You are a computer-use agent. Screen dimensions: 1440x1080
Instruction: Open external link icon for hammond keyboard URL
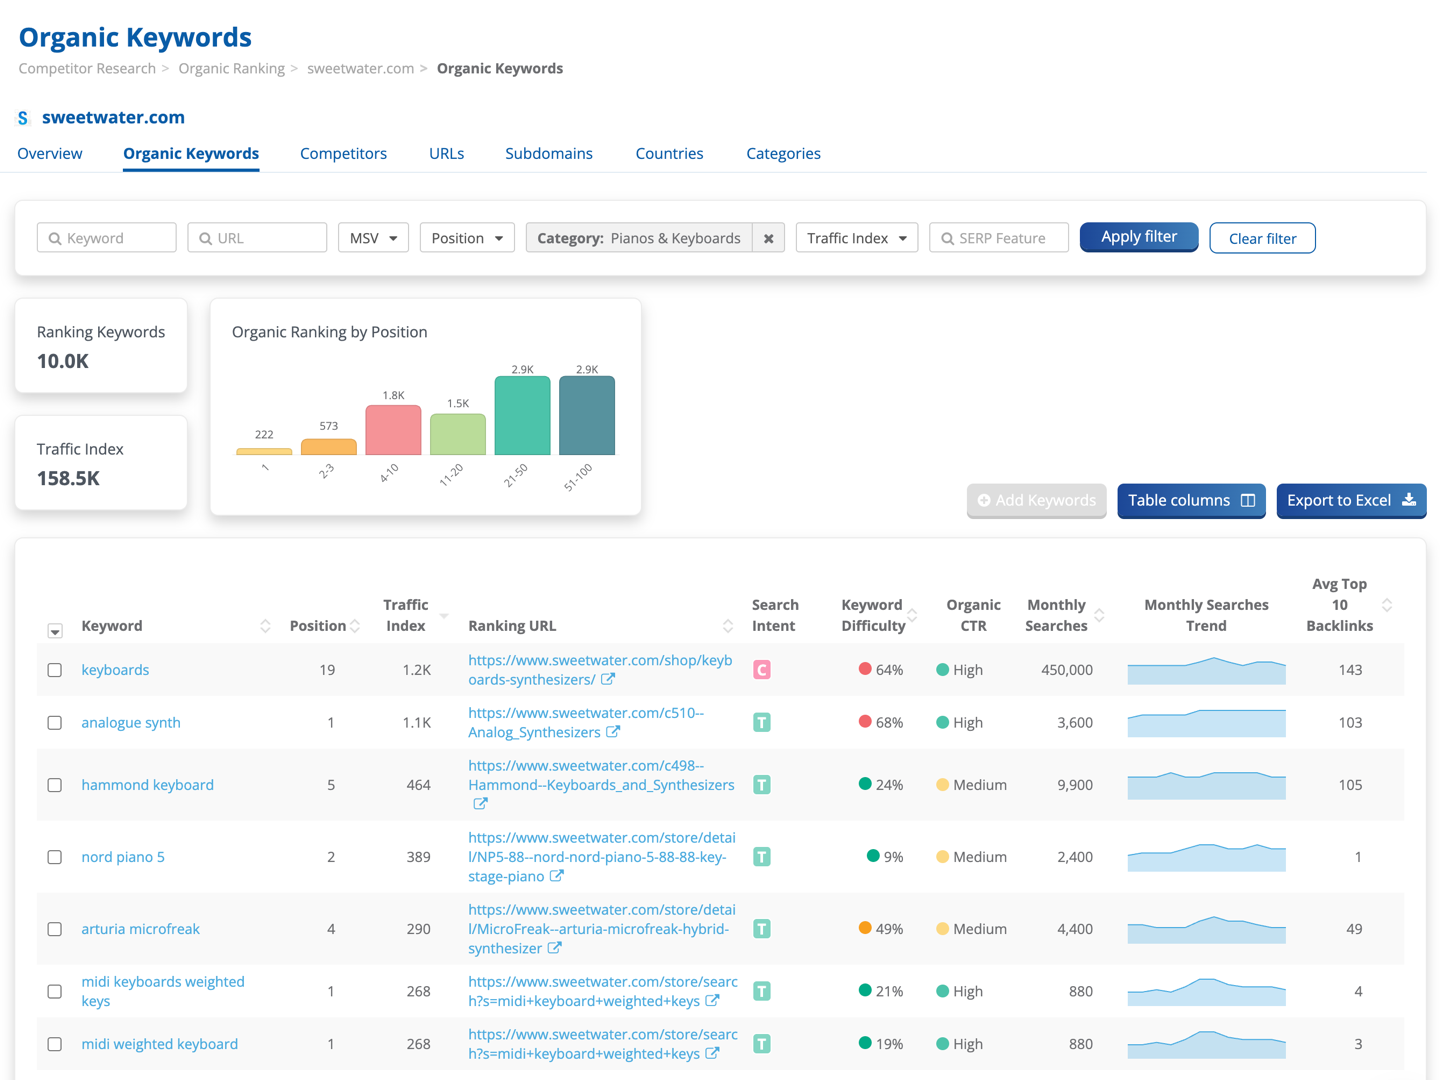tap(480, 804)
